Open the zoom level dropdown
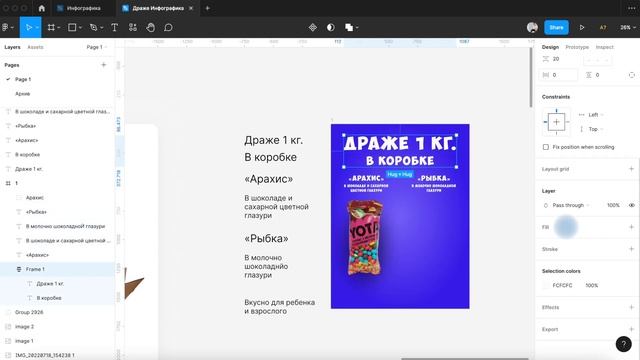 pyautogui.click(x=628, y=27)
